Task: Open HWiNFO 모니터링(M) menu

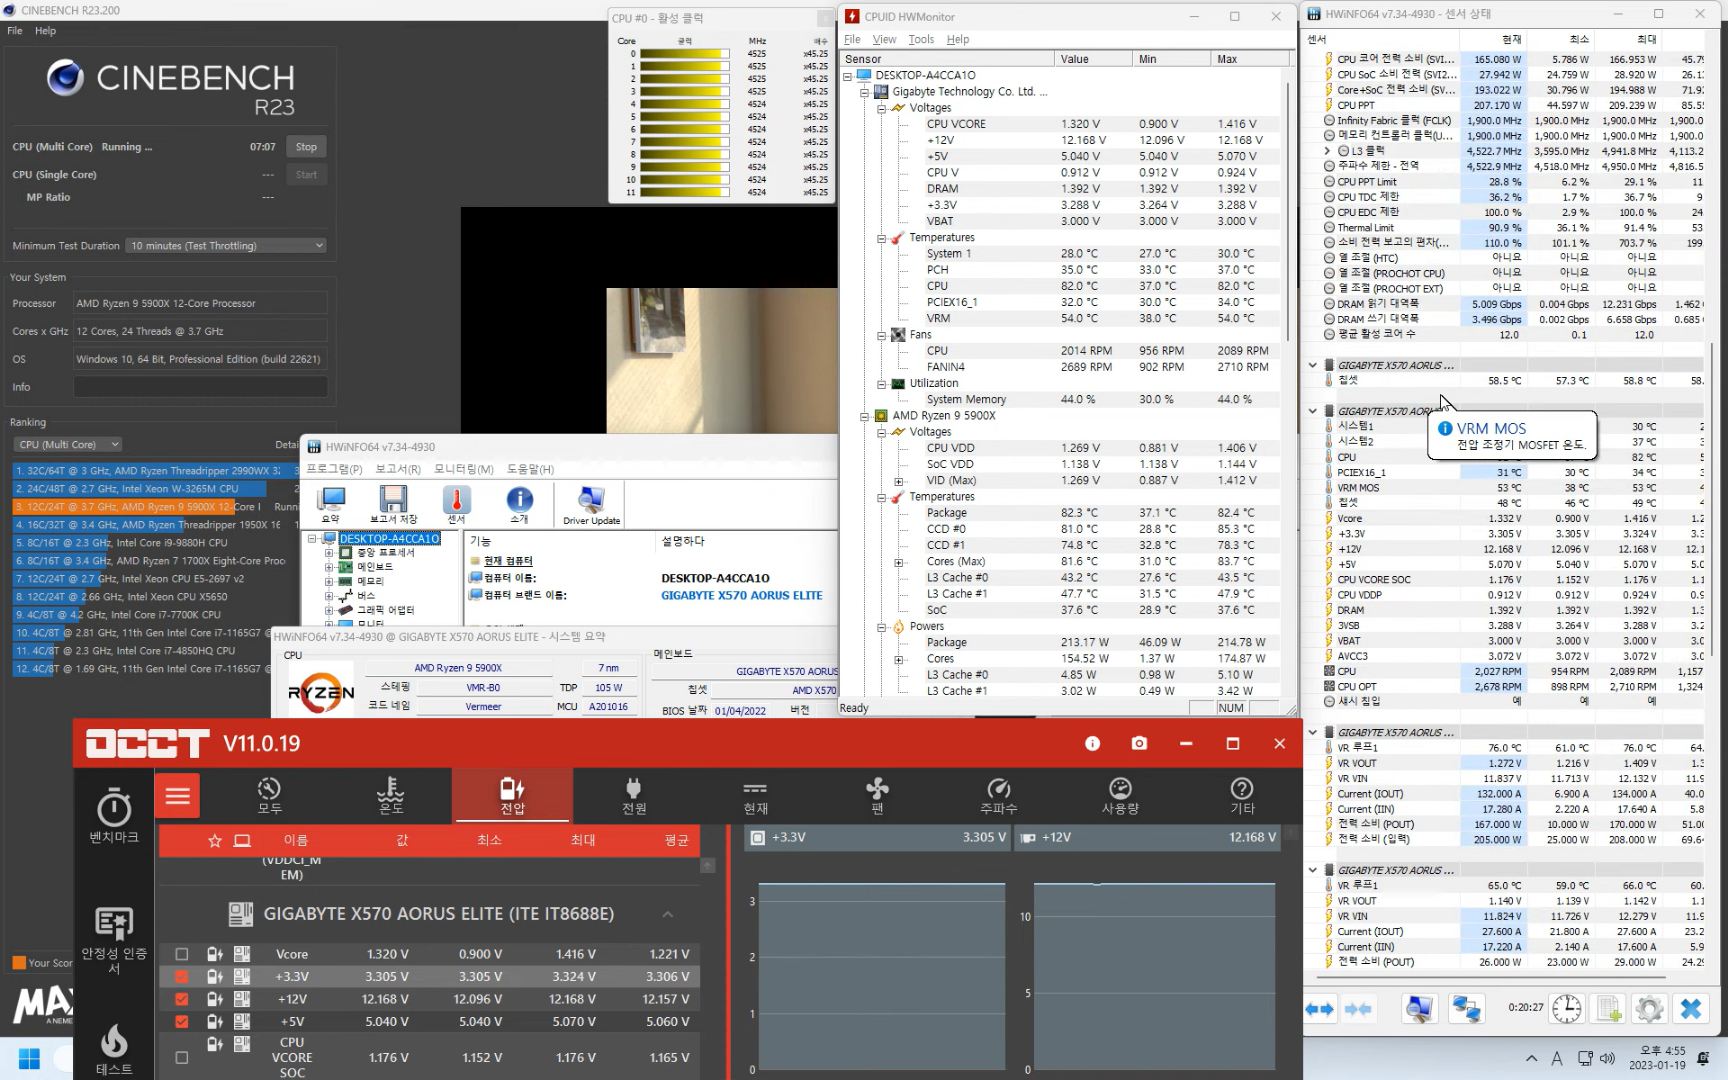Action: [464, 469]
